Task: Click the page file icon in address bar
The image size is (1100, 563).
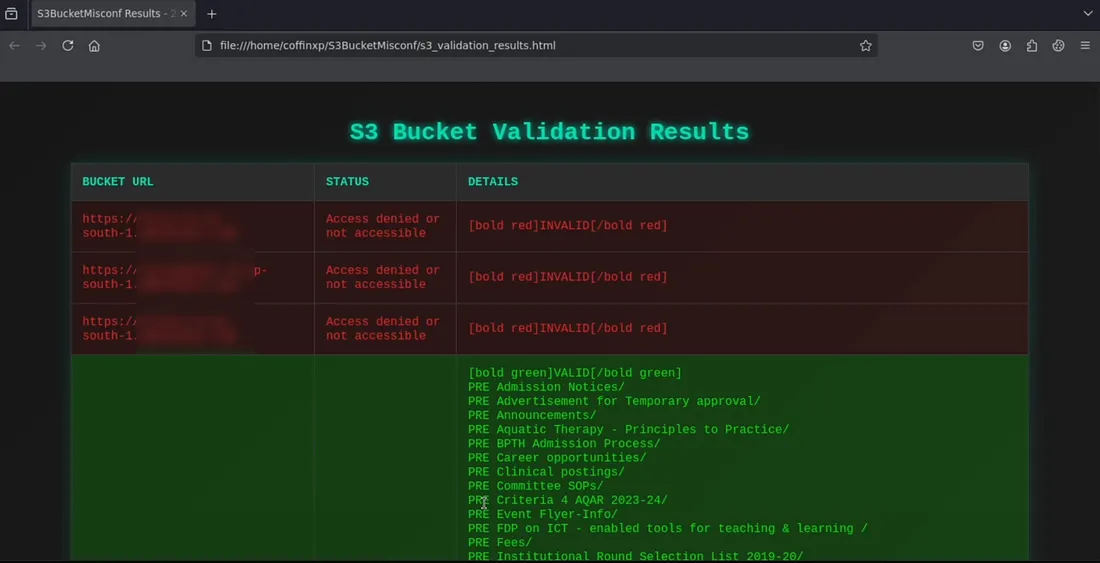Action: 206,46
